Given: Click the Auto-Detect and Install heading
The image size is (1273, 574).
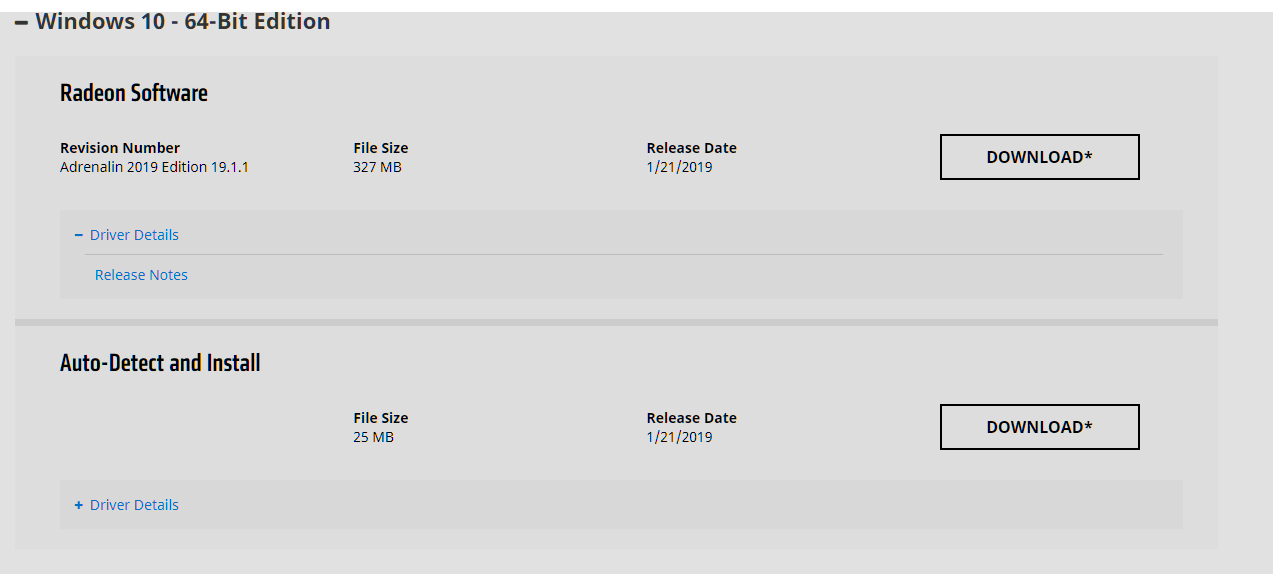Looking at the screenshot, I should coord(160,363).
